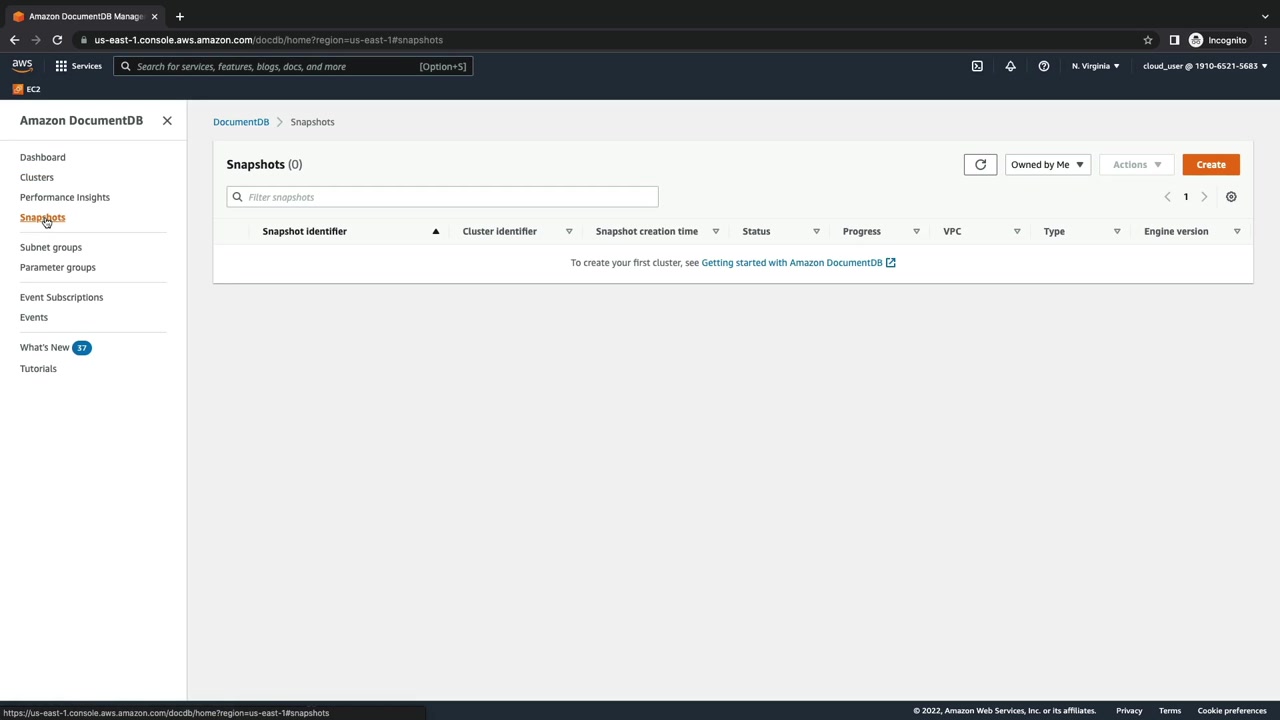Open the notifications bell

1010,66
